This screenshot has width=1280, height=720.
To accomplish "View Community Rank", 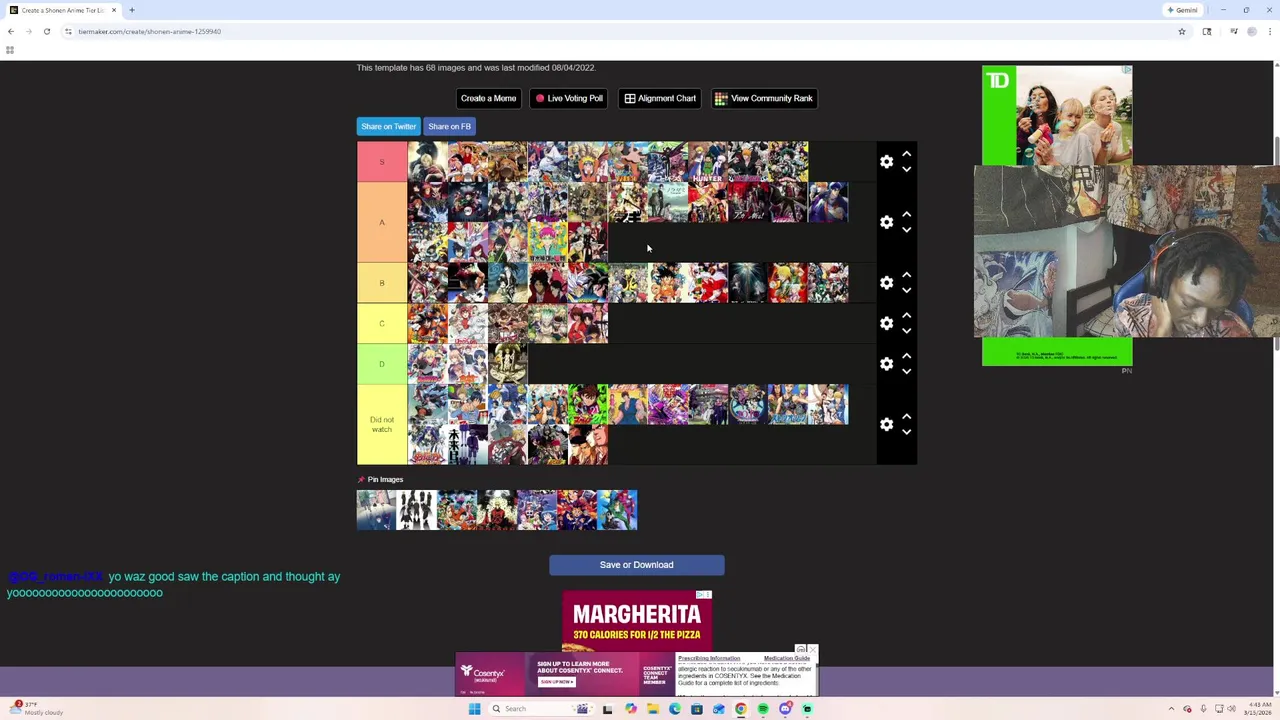I will coord(764,98).
